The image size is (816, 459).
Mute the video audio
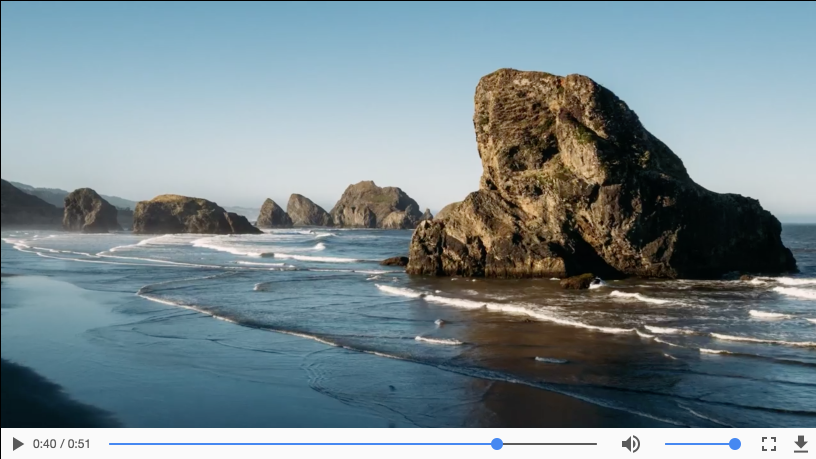click(x=631, y=444)
